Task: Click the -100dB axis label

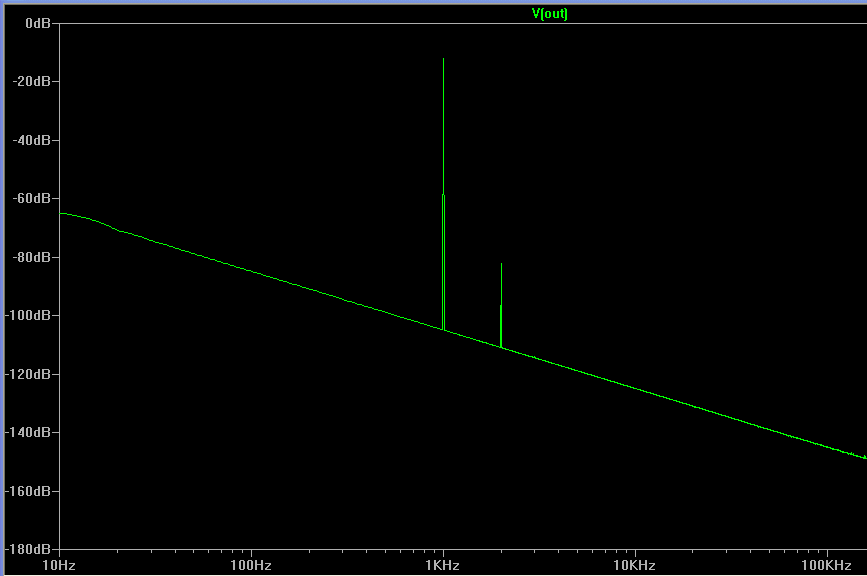Action: pyautogui.click(x=28, y=315)
